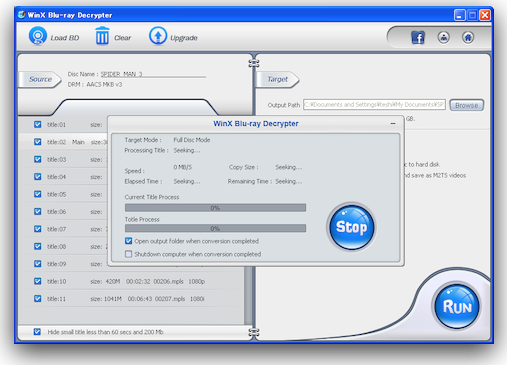Uncheck title:06 checkbox
Viewport: 507px width, 365px height.
(x=38, y=212)
